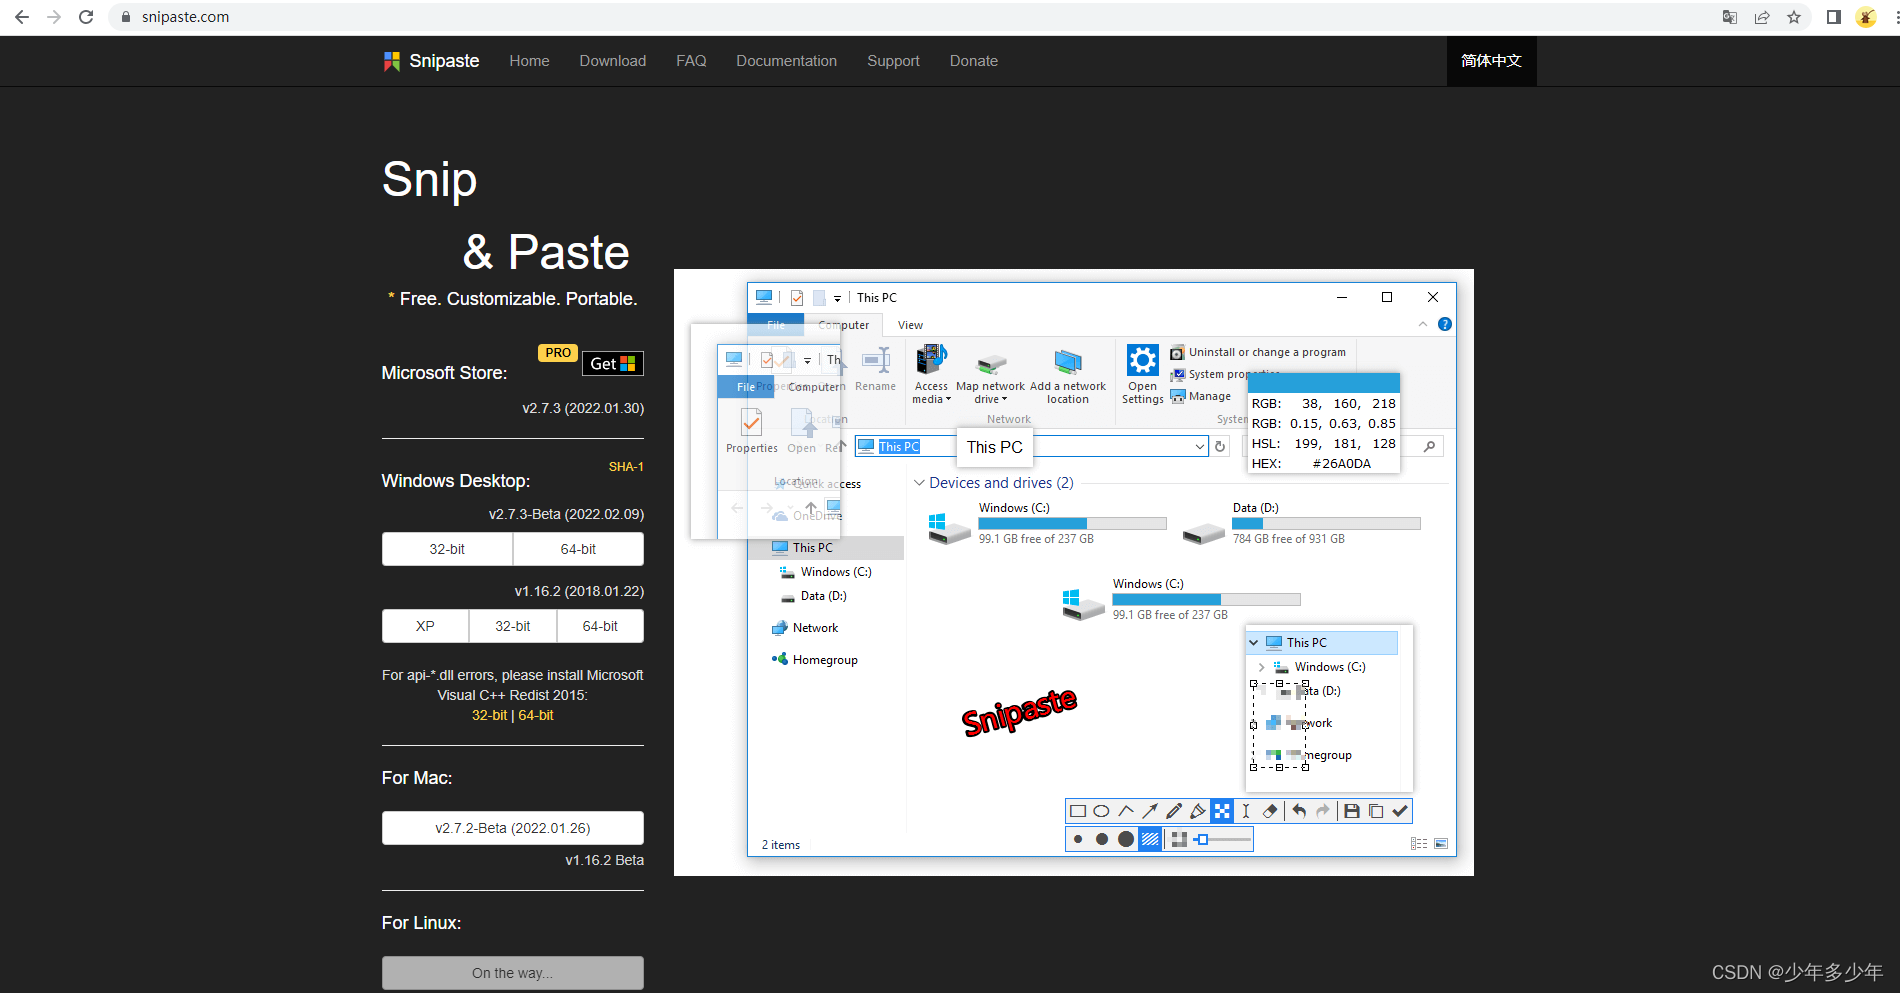Switch language to 简体中文

pos(1491,61)
